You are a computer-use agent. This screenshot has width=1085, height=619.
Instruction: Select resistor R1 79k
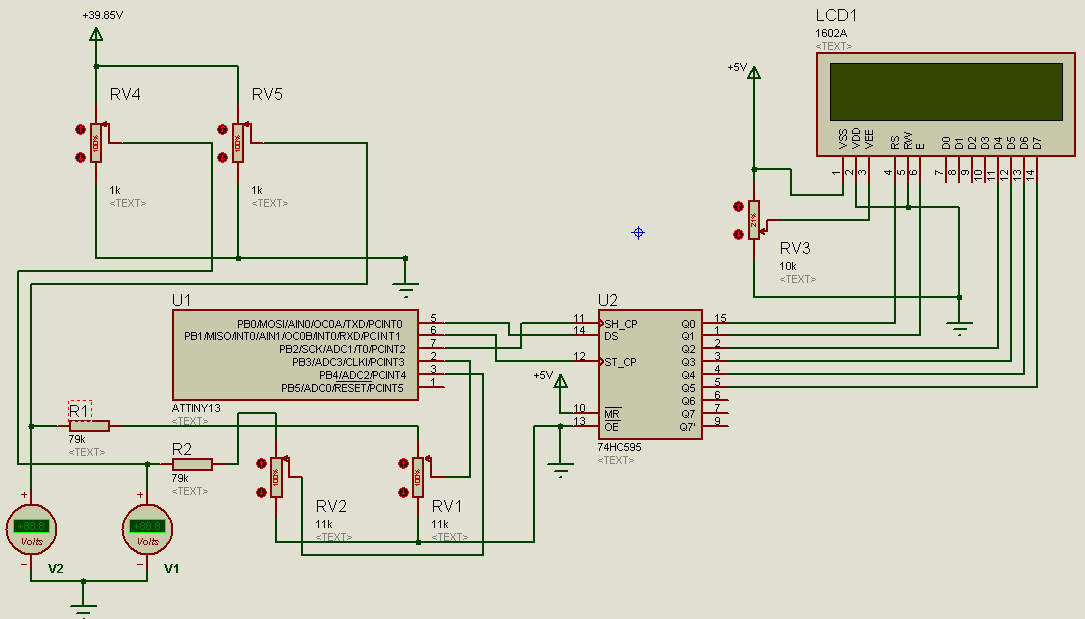tap(88, 425)
